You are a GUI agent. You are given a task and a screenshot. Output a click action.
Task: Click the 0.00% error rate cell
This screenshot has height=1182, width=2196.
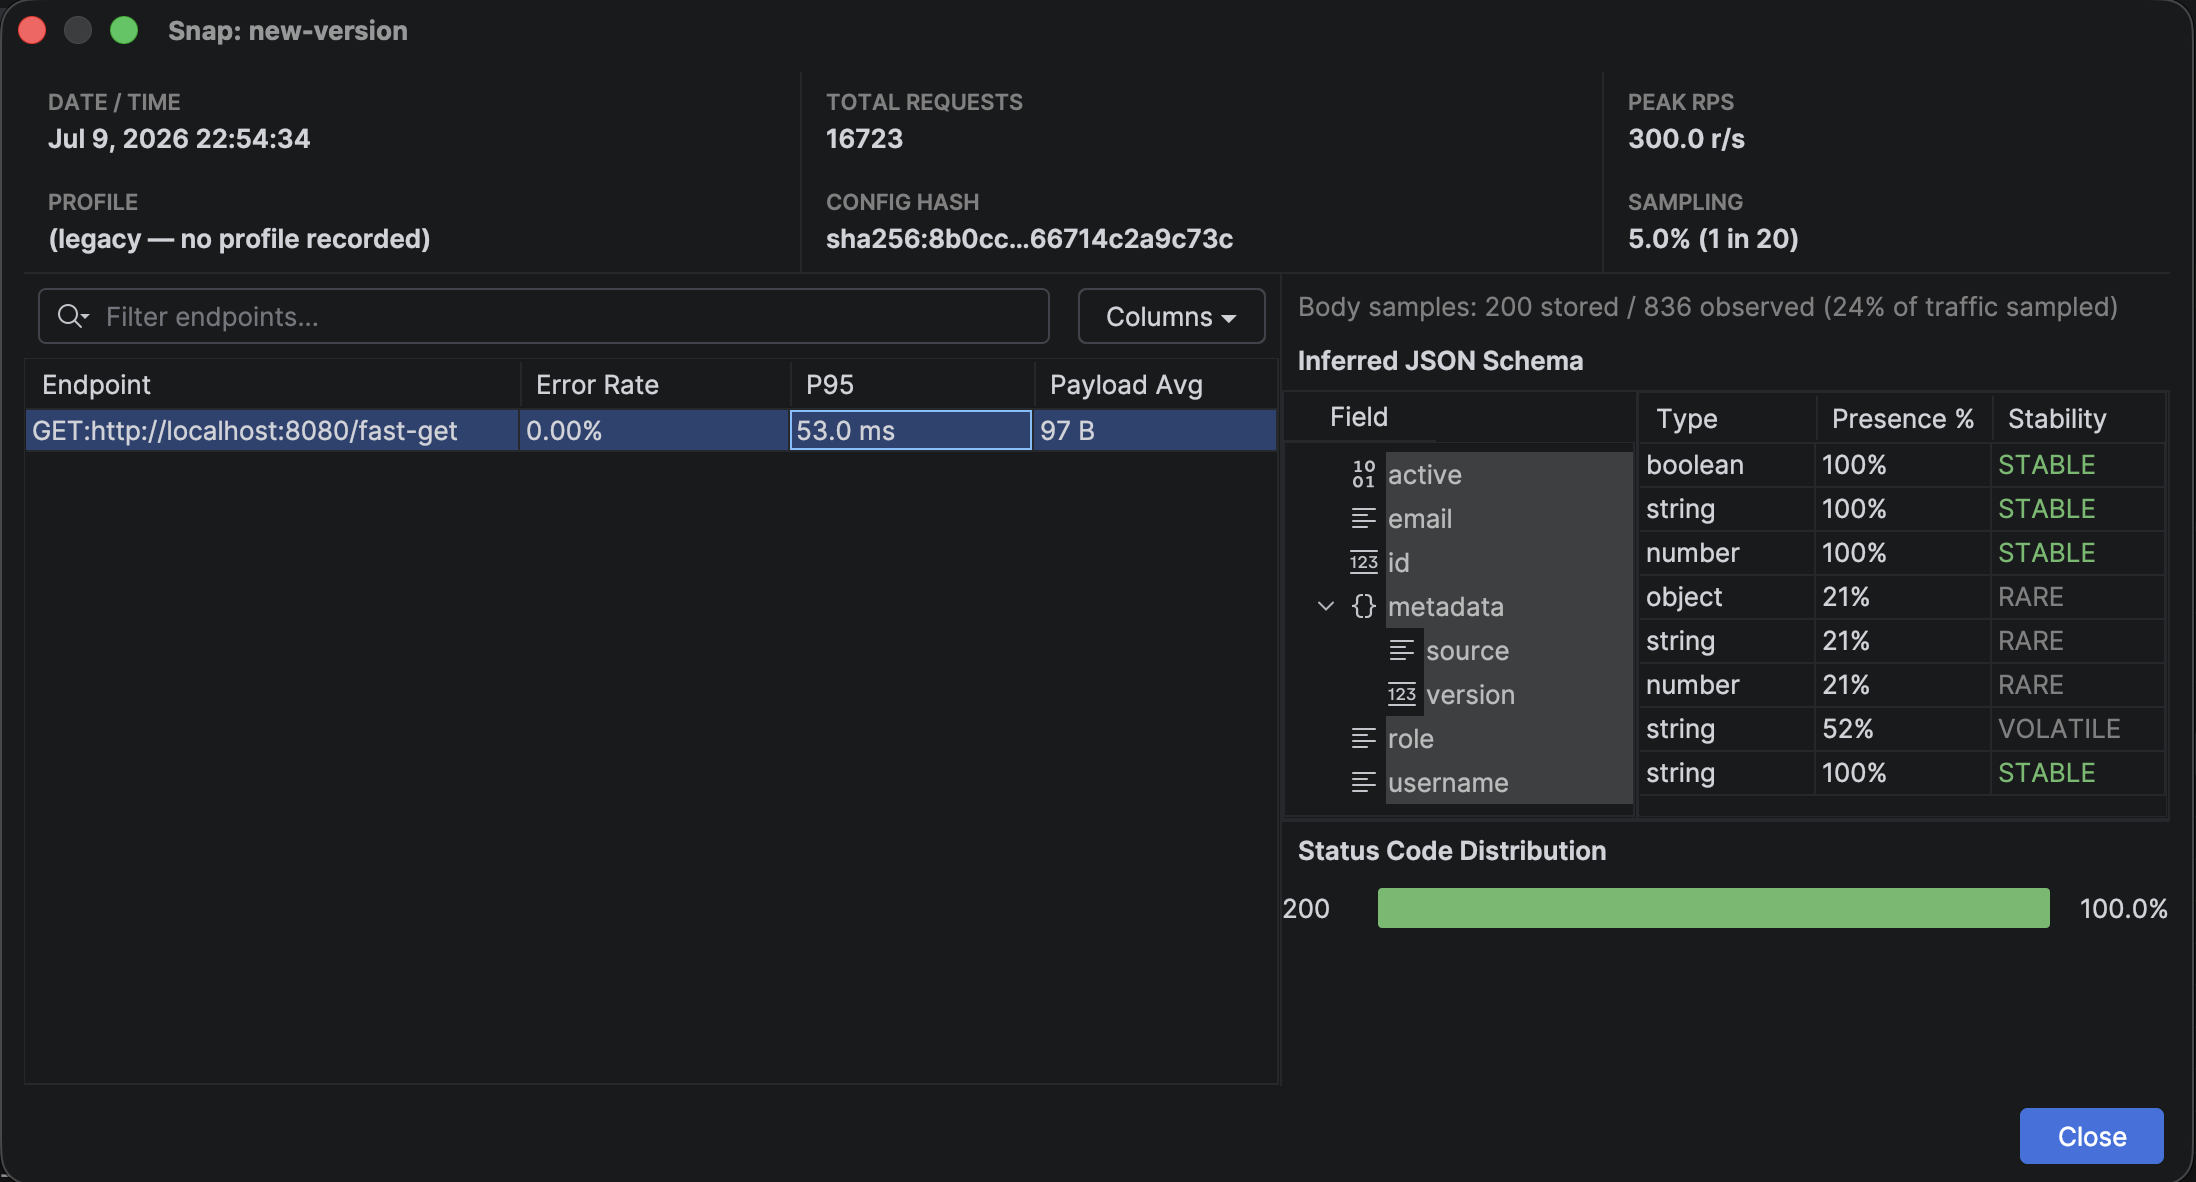(654, 430)
